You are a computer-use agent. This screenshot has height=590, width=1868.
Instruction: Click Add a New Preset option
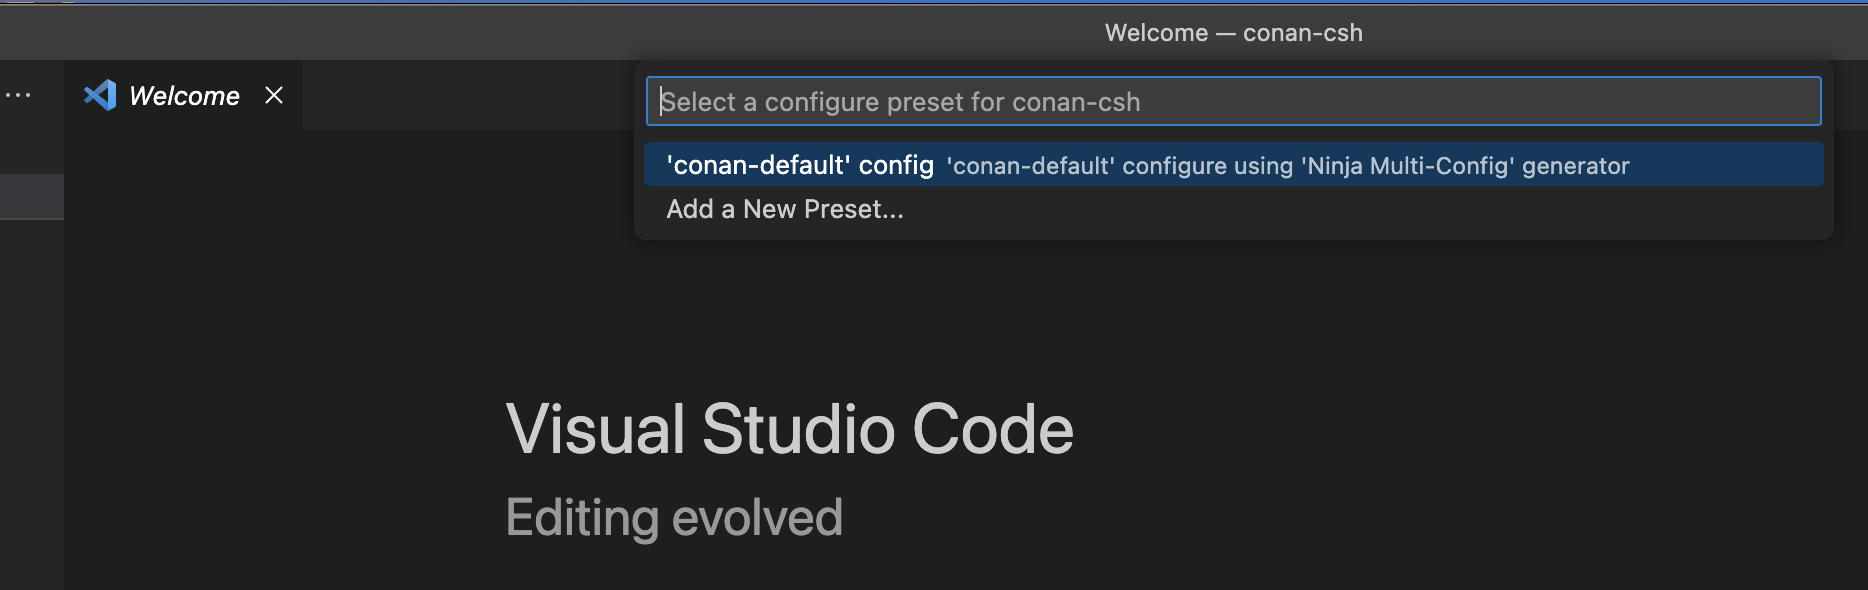coord(784,209)
